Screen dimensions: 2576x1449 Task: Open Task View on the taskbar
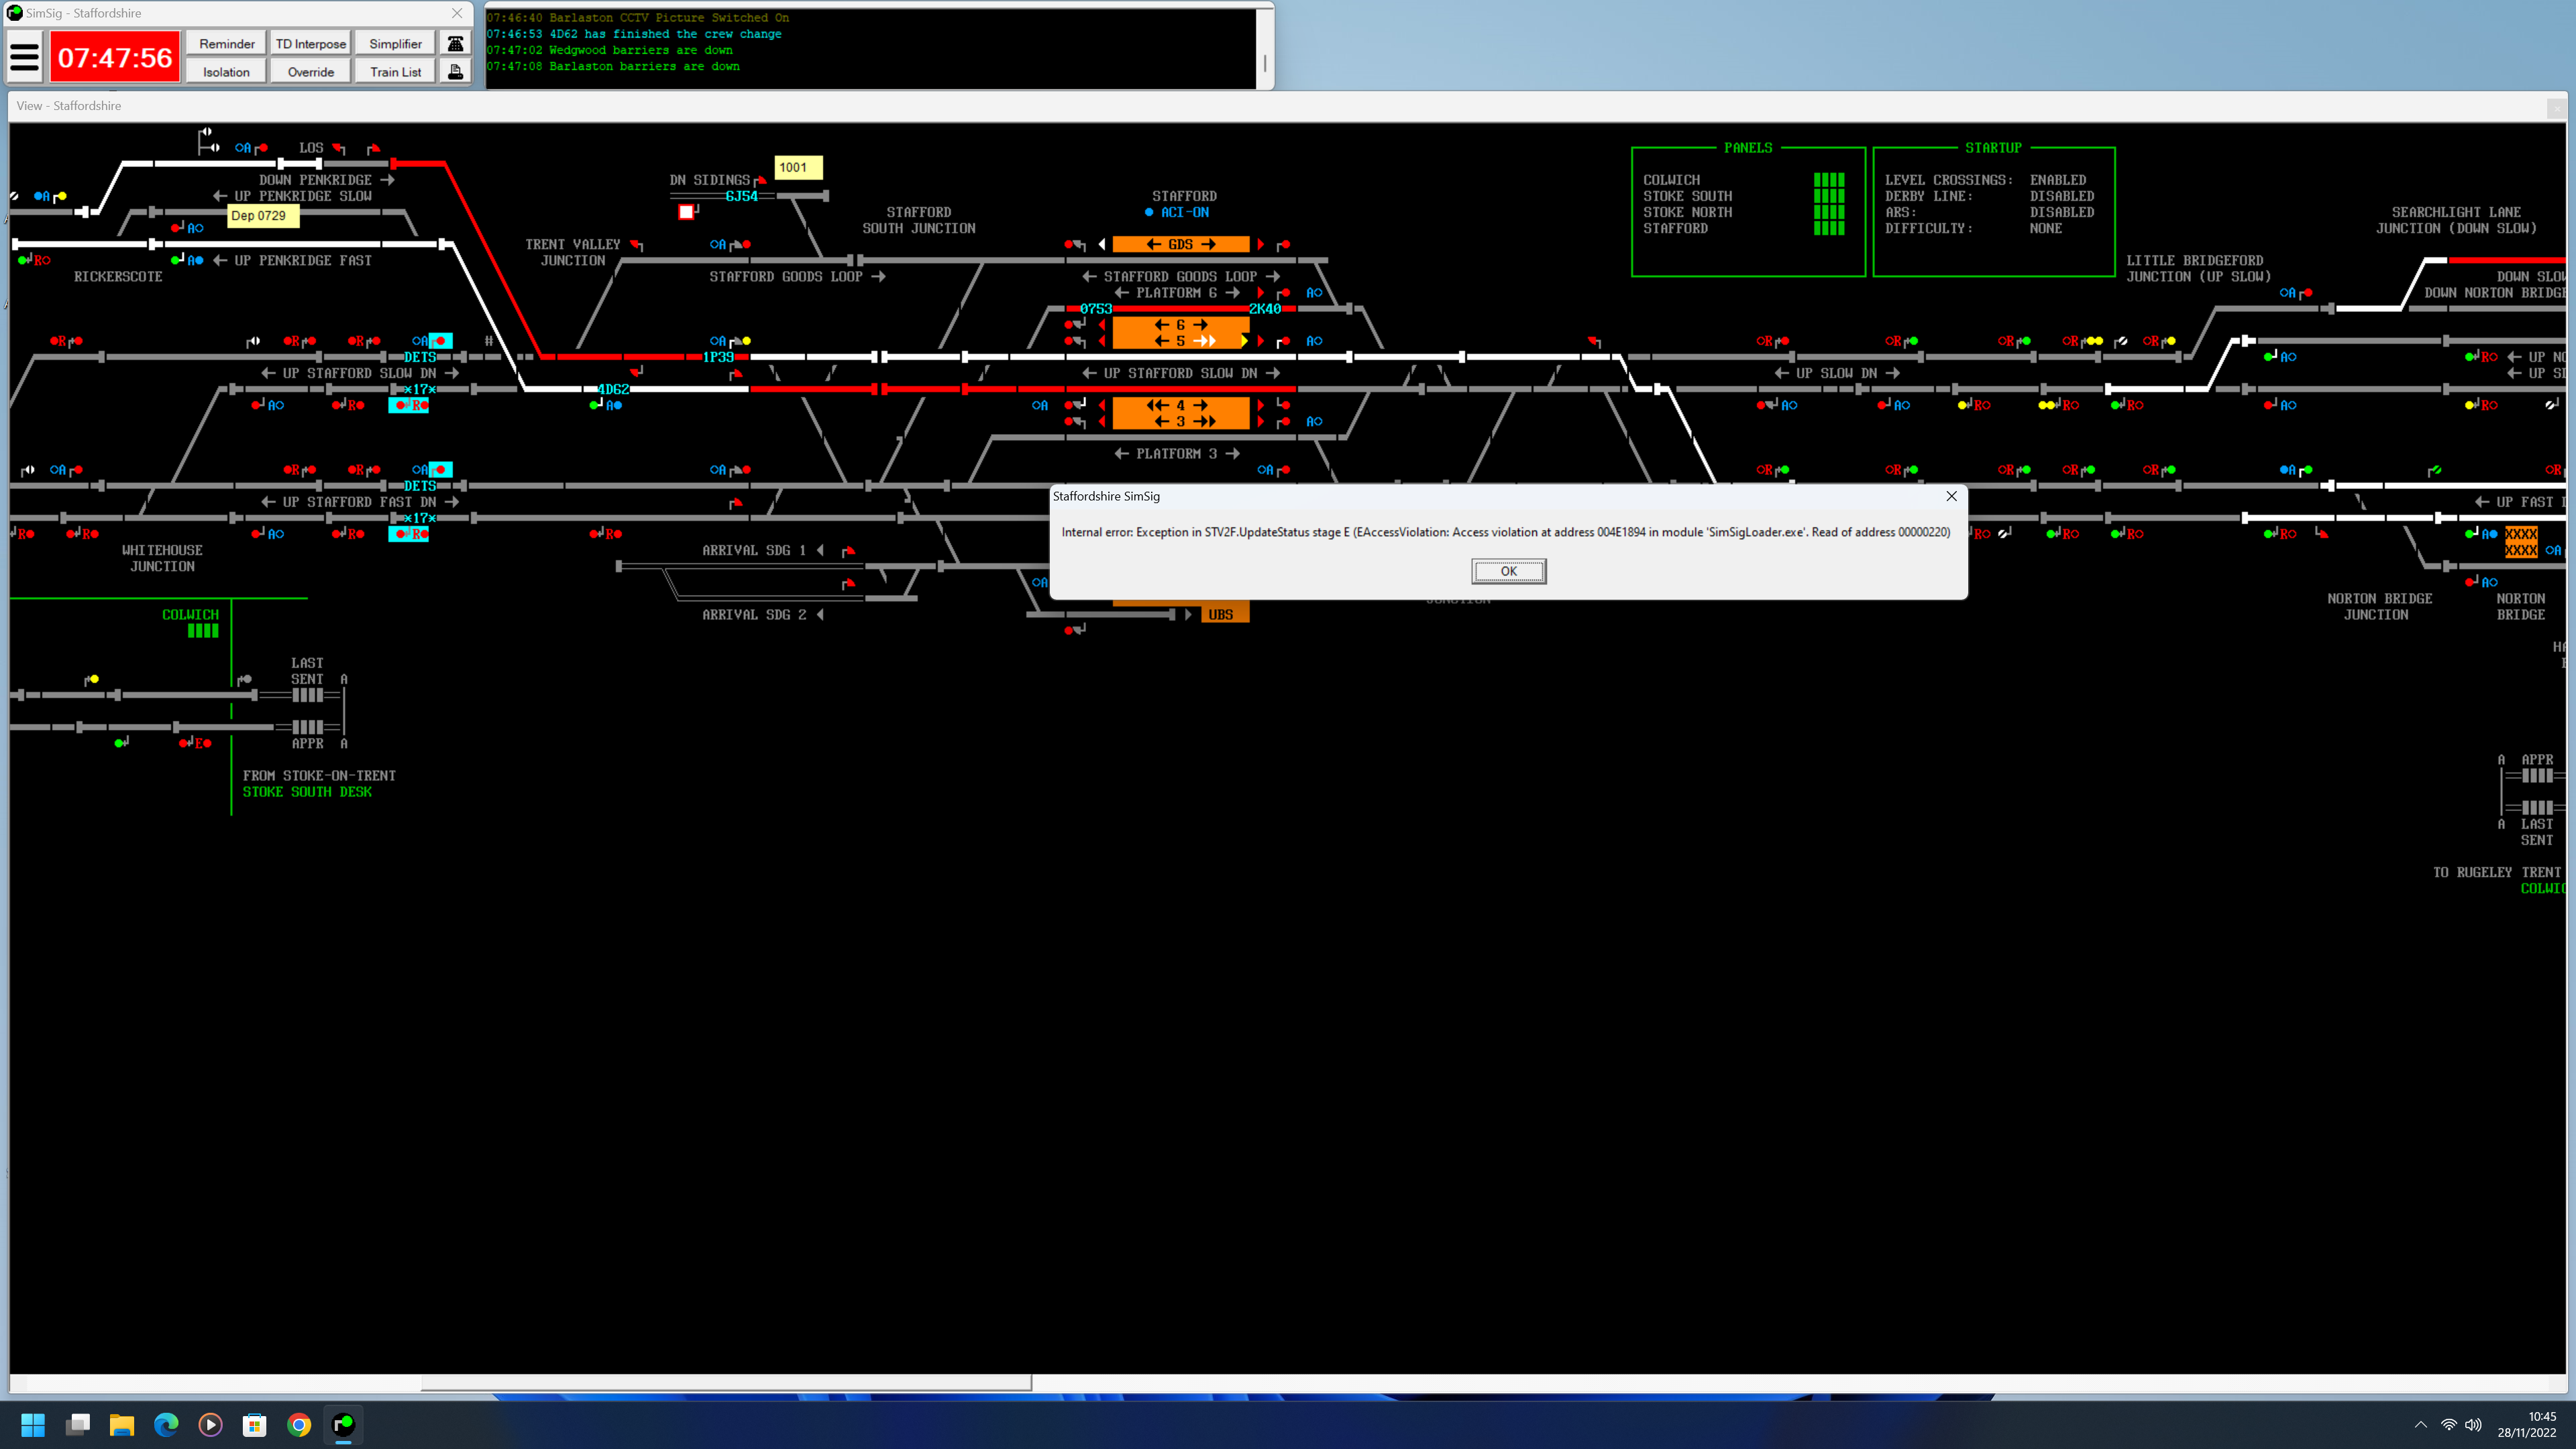[x=78, y=1425]
